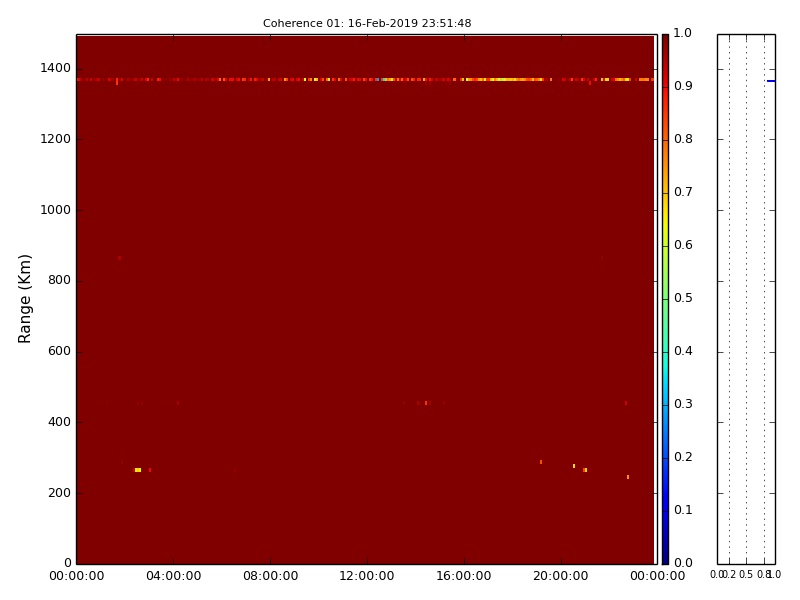This screenshot has height=600, width=800.
Task: Click the yellow segment of the colorbar
Action: 665,219
